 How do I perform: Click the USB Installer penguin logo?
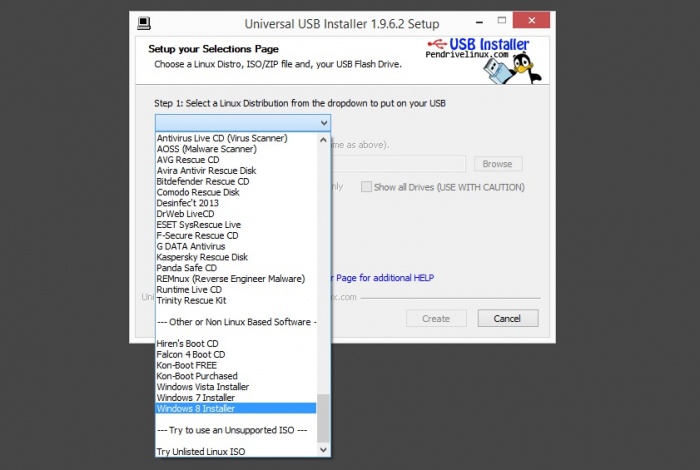(484, 61)
